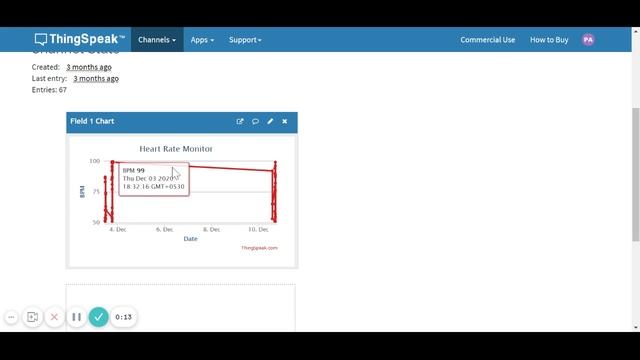Screen dimensions: 640x360
Task: Click the scrollbar up arrow
Action: (x=636, y=31)
